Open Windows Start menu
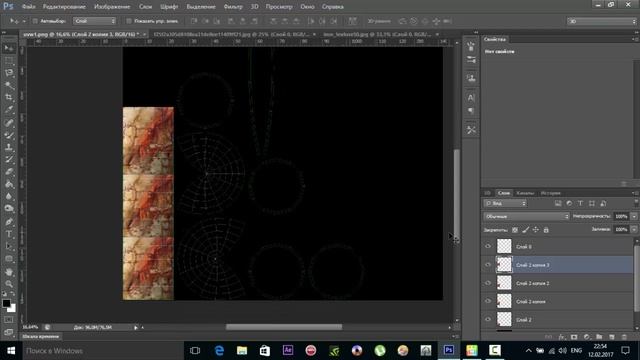This screenshot has height=360, width=640. point(11,351)
